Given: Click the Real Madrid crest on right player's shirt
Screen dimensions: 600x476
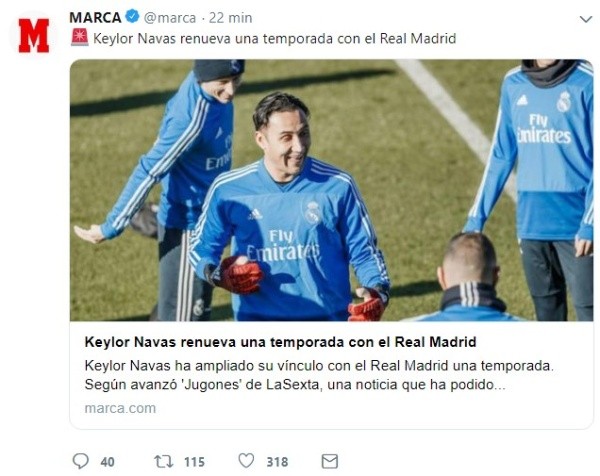Looking at the screenshot, I should pos(564,101).
